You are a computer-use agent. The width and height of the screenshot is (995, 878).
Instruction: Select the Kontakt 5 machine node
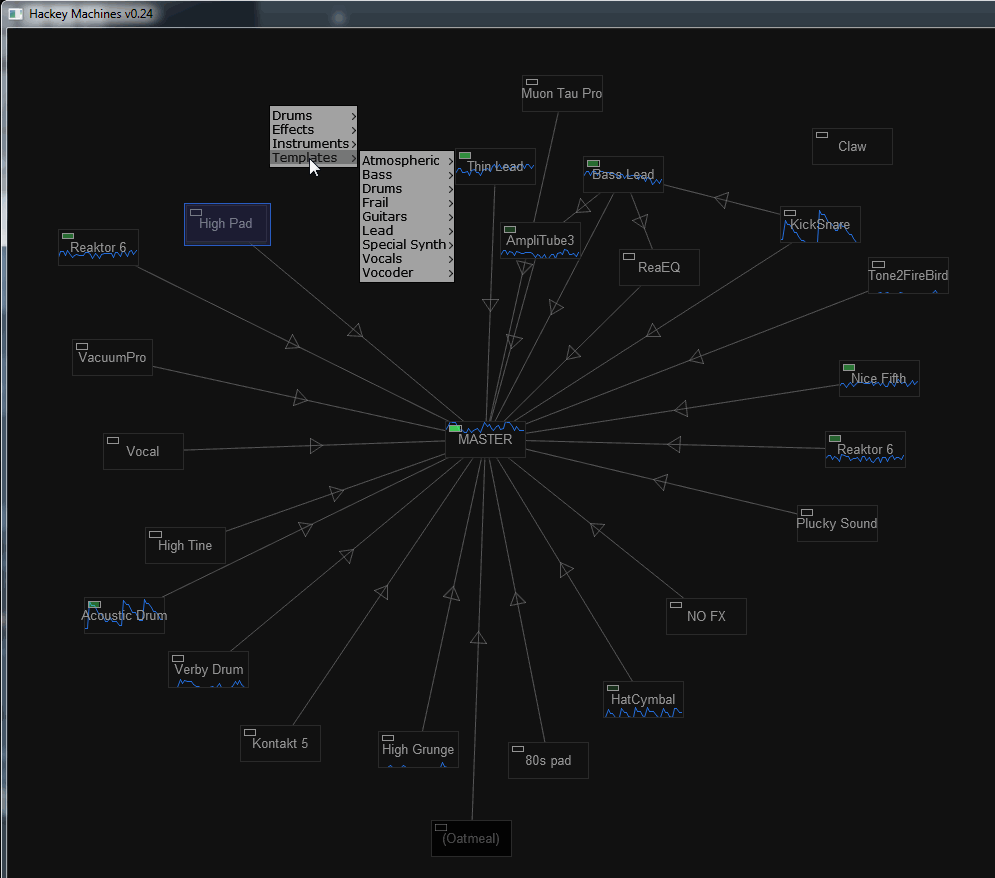280,744
